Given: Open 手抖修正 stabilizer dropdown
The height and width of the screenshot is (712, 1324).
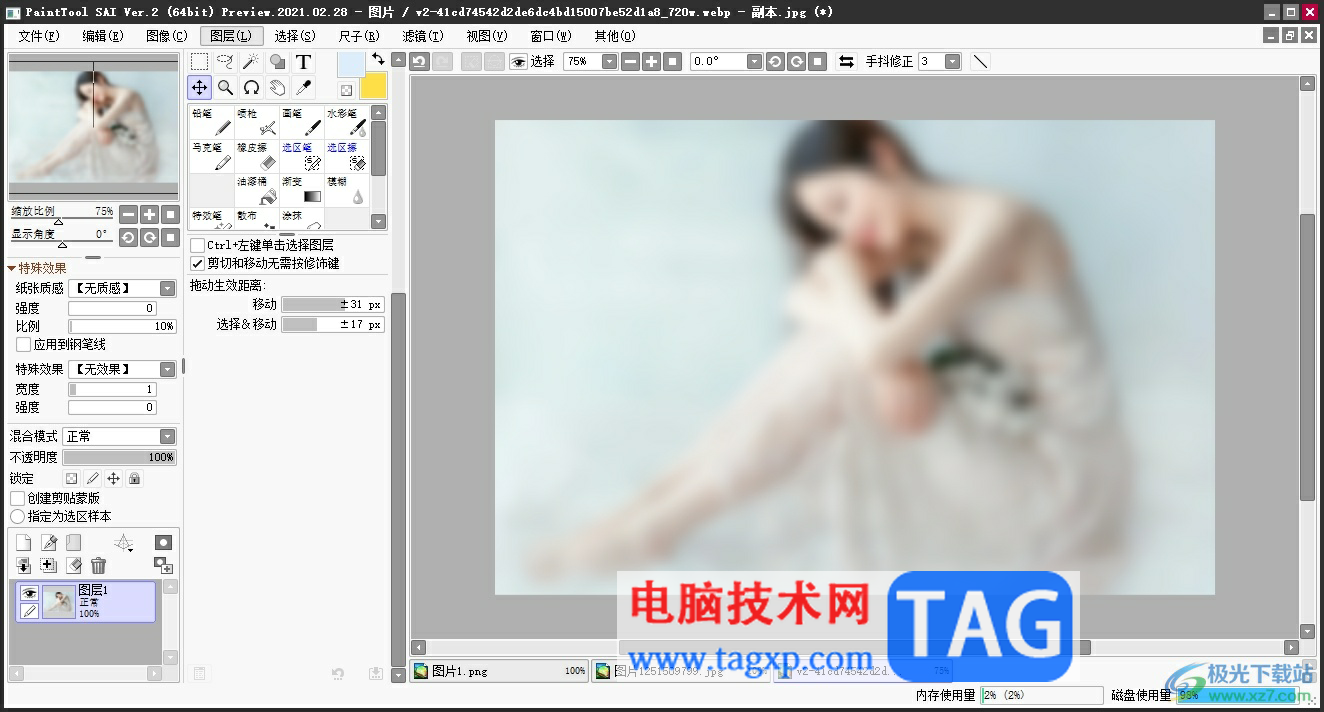Looking at the screenshot, I should pyautogui.click(x=952, y=61).
